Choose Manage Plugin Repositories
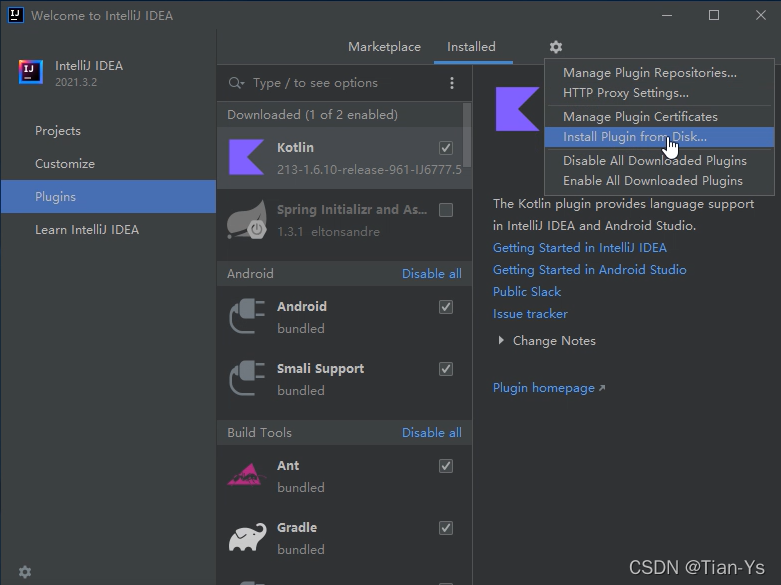This screenshot has height=585, width=781. [x=659, y=73]
